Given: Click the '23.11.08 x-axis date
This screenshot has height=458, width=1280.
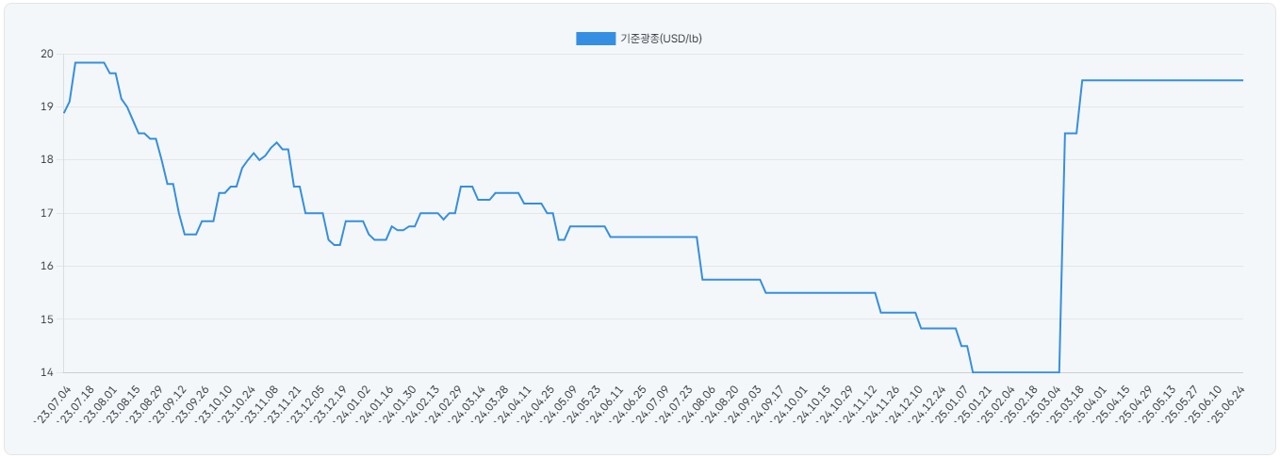Looking at the screenshot, I should tap(259, 404).
